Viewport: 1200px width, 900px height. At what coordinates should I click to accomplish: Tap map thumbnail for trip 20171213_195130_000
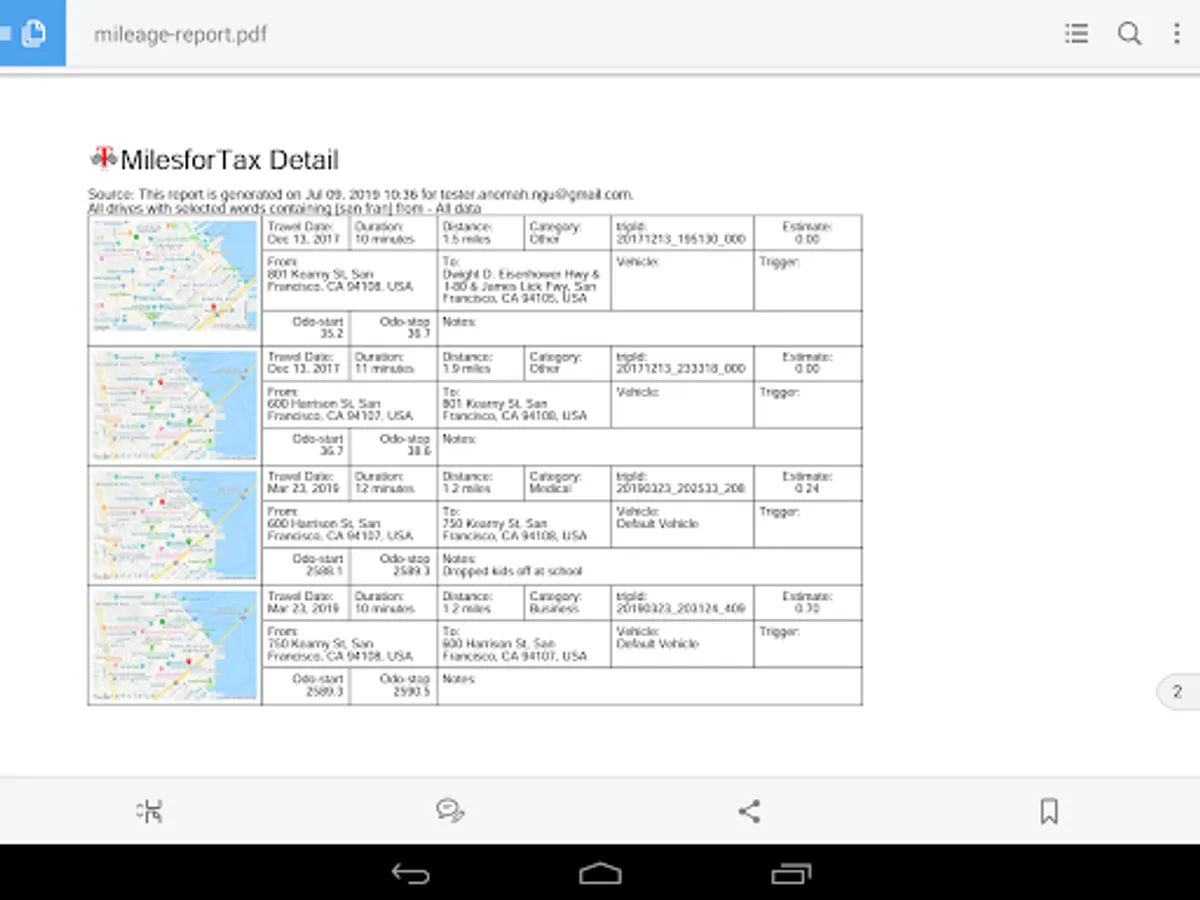click(x=175, y=276)
